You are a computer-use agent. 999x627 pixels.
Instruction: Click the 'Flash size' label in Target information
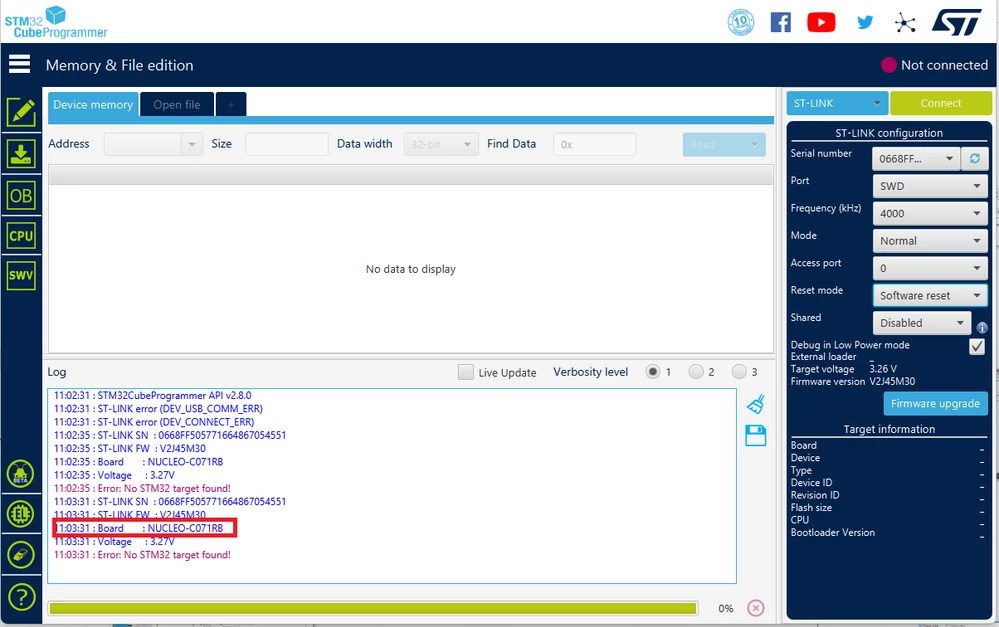811,508
